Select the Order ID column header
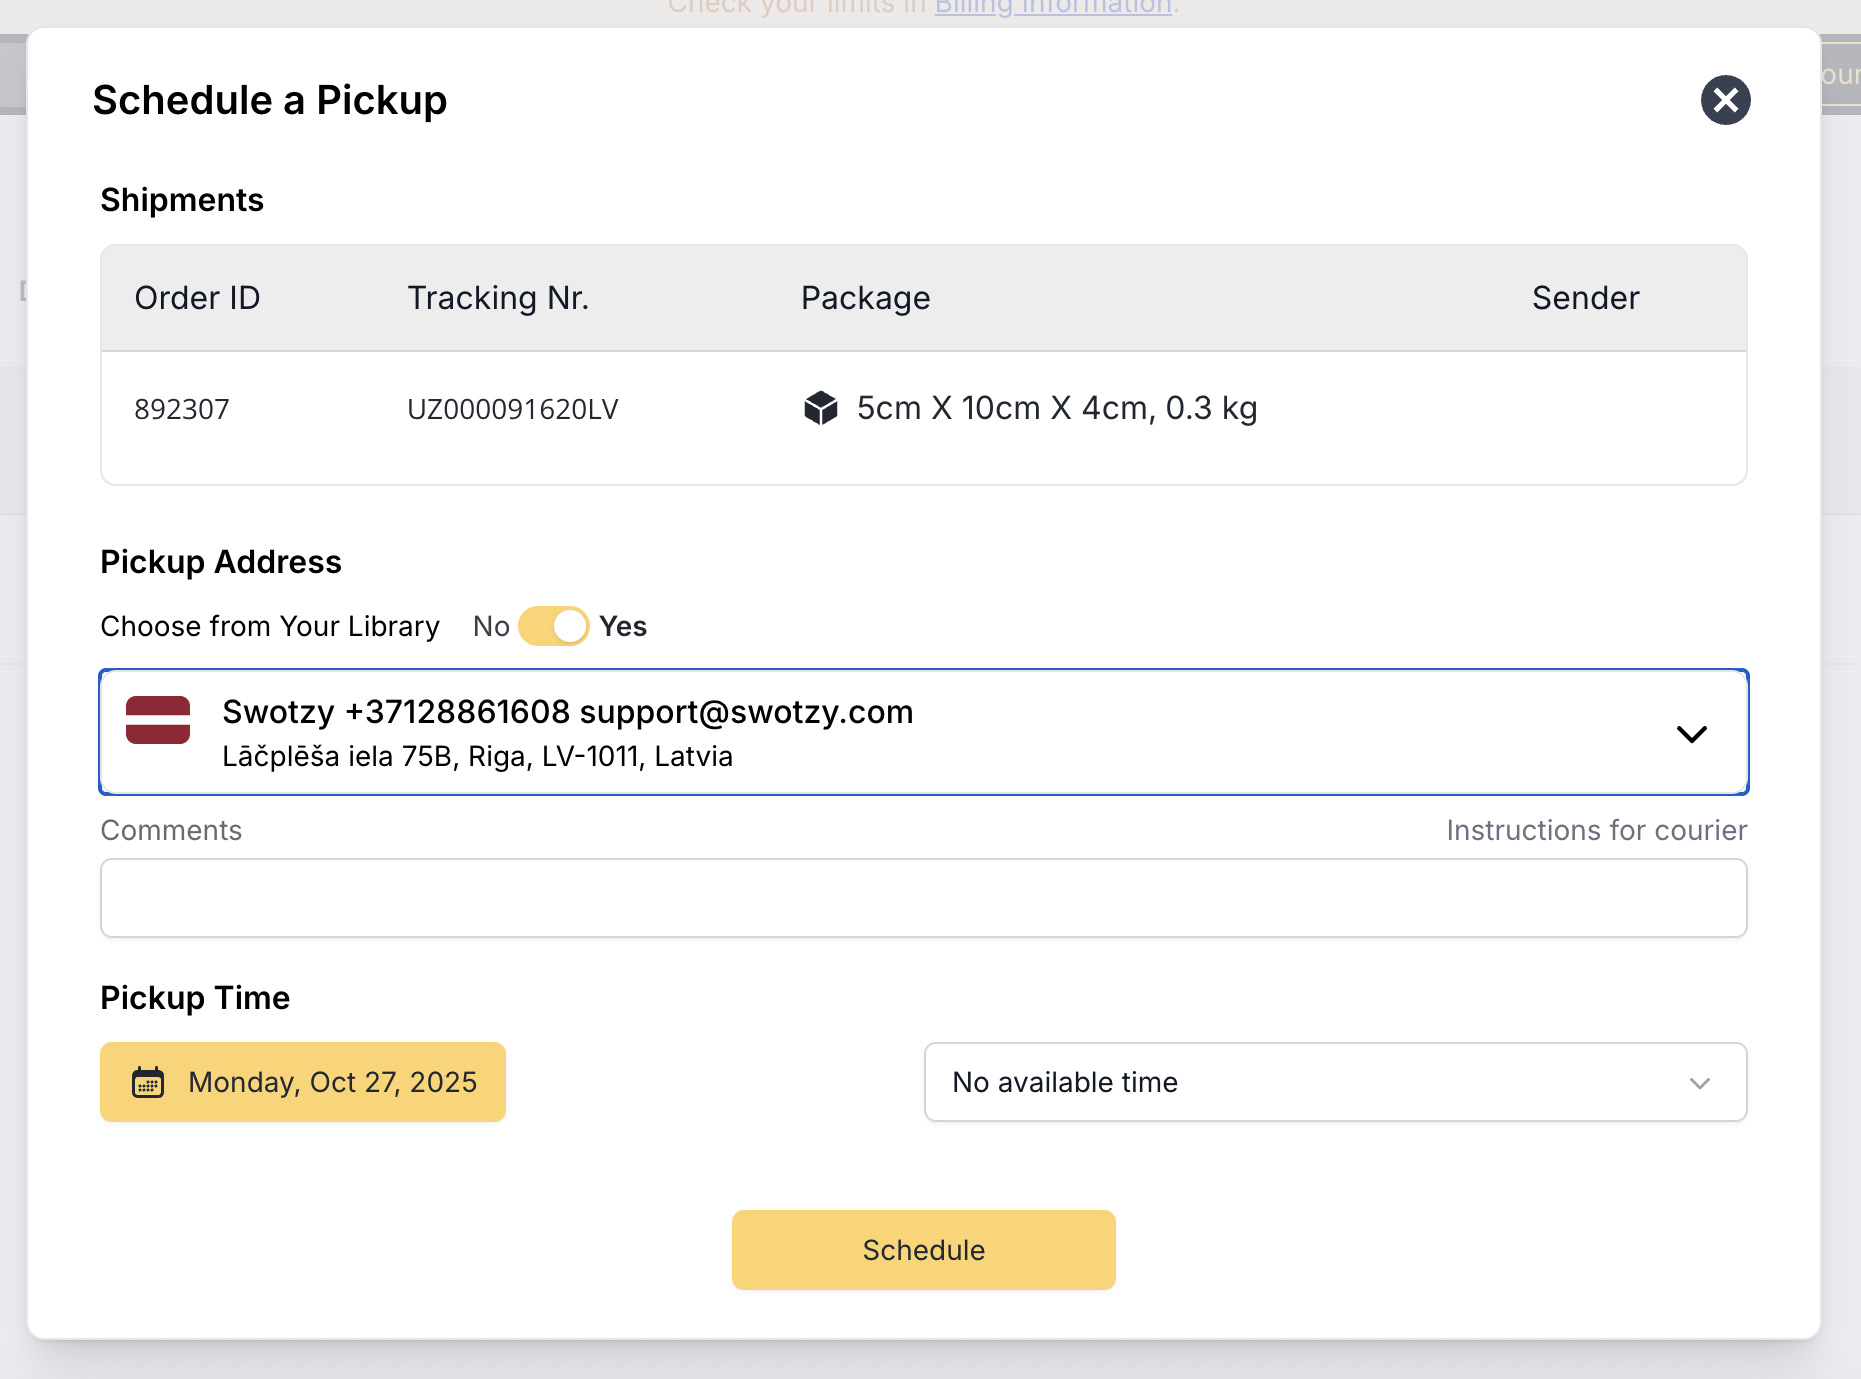 tap(197, 297)
